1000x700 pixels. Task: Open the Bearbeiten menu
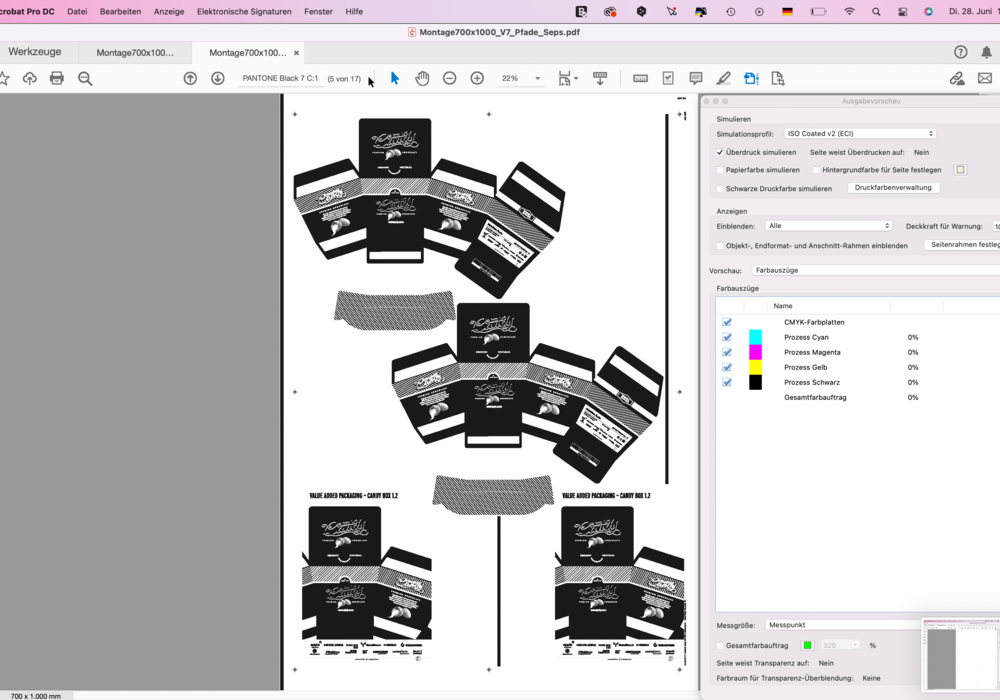click(x=121, y=11)
